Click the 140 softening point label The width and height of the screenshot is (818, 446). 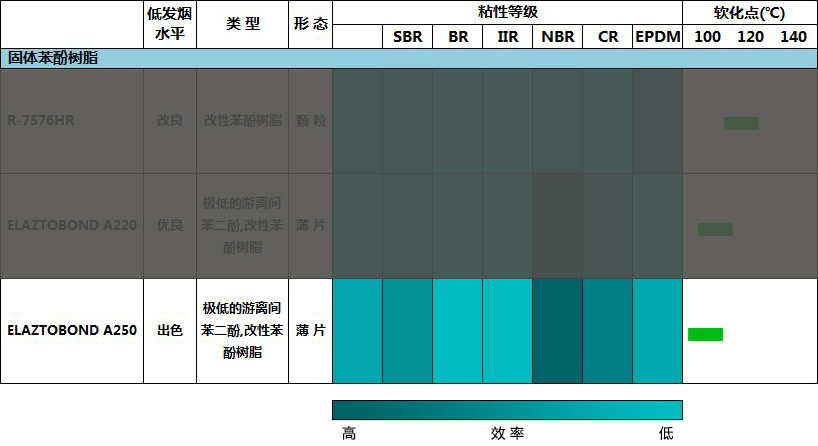pos(793,37)
